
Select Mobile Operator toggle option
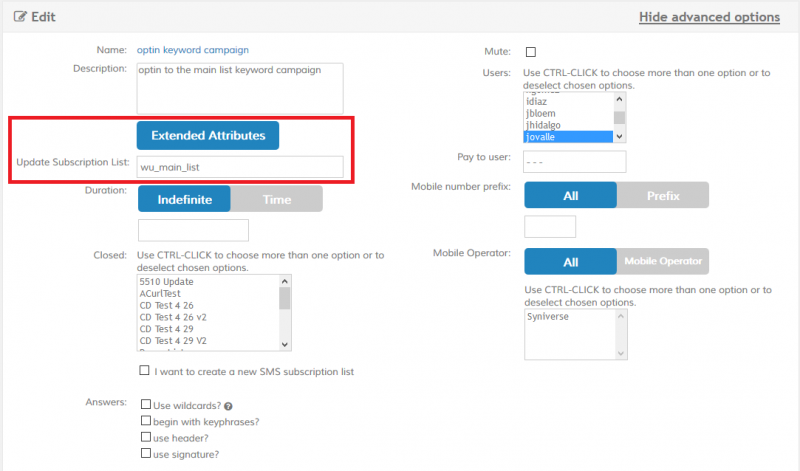pos(662,262)
